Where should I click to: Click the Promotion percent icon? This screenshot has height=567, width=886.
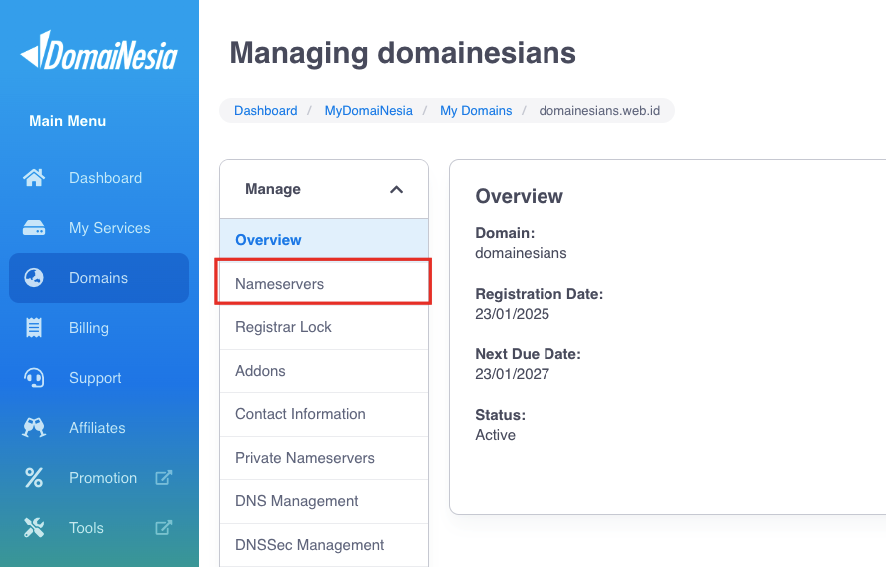tap(34, 478)
